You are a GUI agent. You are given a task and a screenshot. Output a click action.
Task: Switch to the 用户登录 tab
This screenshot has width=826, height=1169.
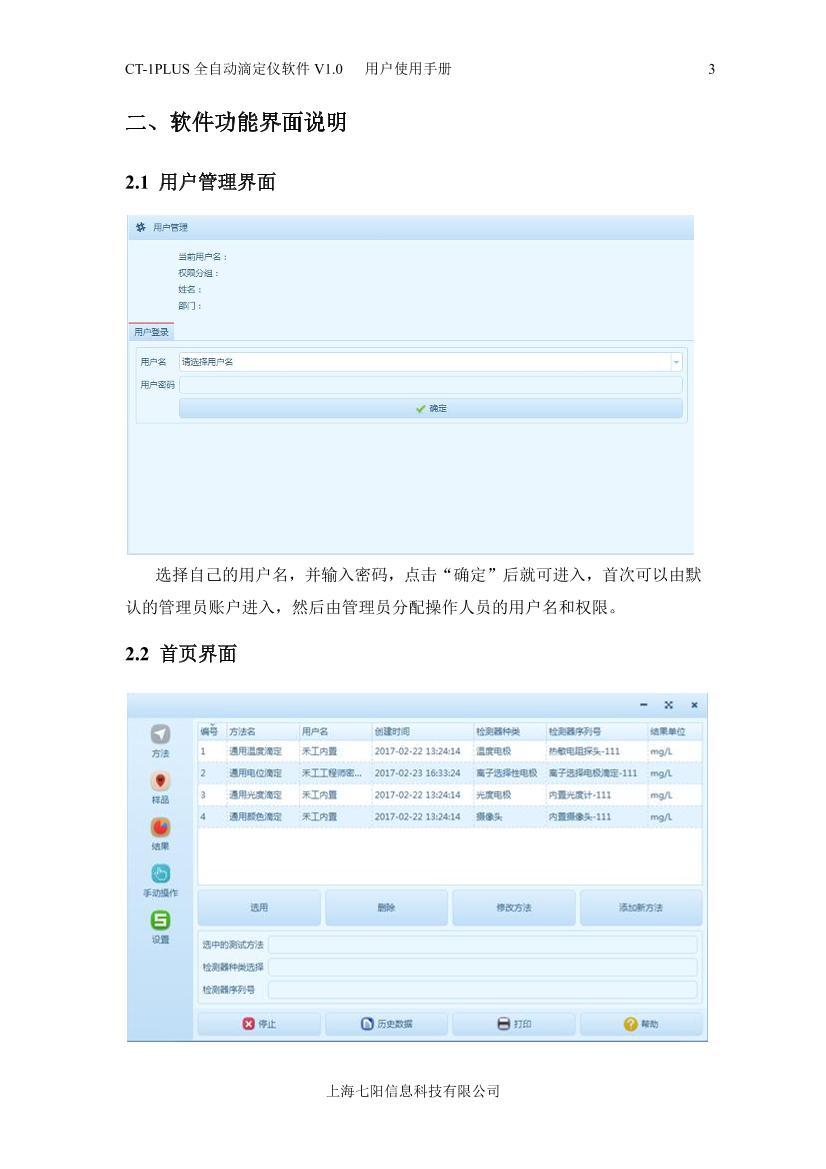coord(151,332)
